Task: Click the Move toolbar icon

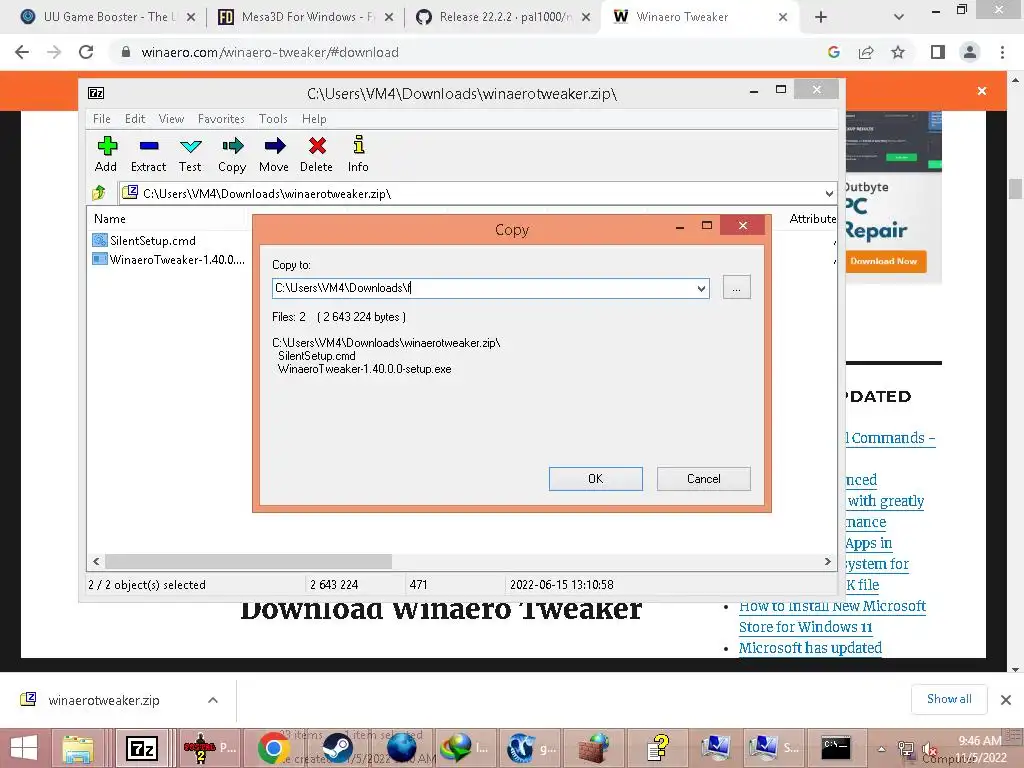Action: 274,154
